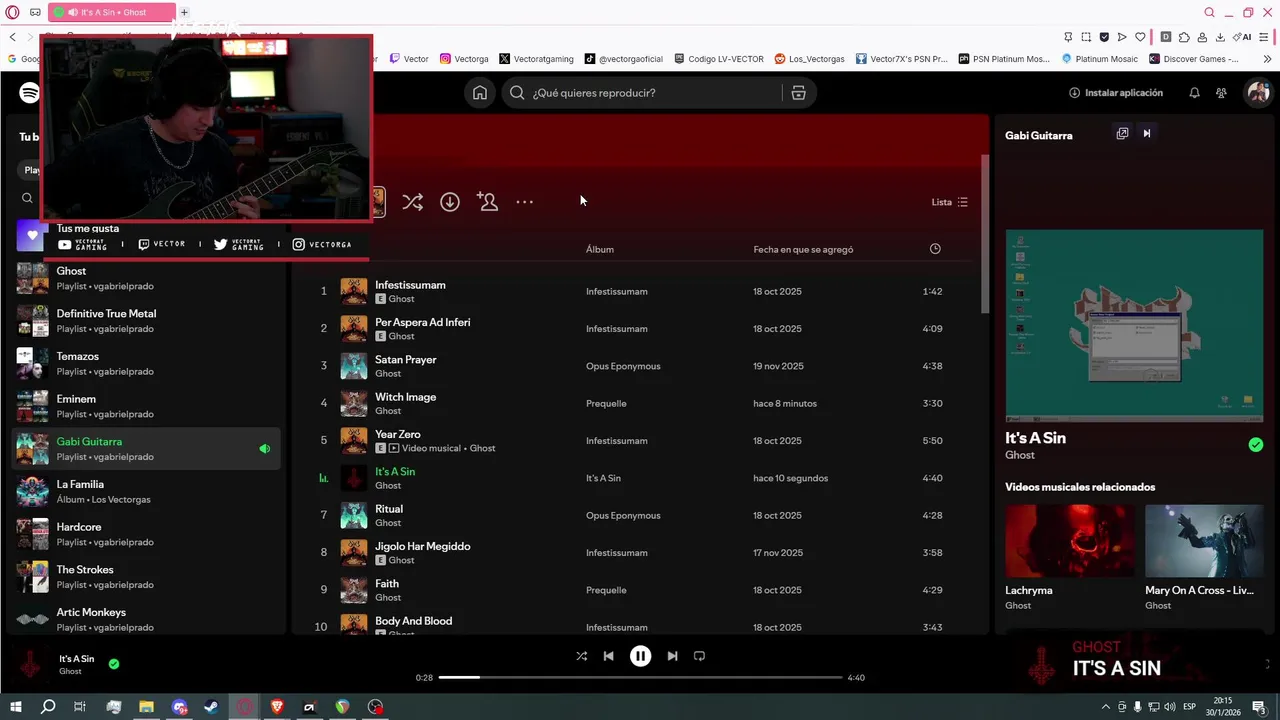Open a new browser tab
Image resolution: width=1280 pixels, height=720 pixels.
[x=184, y=12]
